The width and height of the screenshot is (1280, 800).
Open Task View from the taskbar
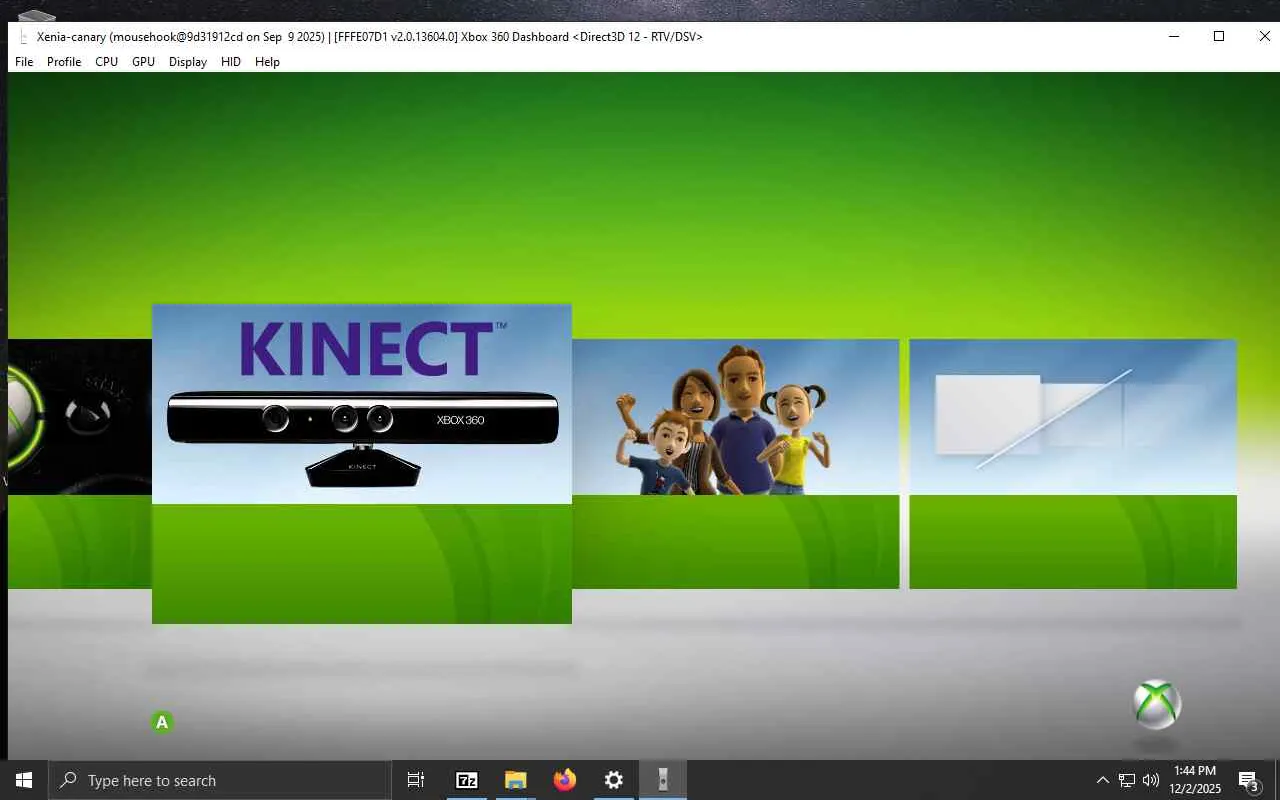click(416, 780)
